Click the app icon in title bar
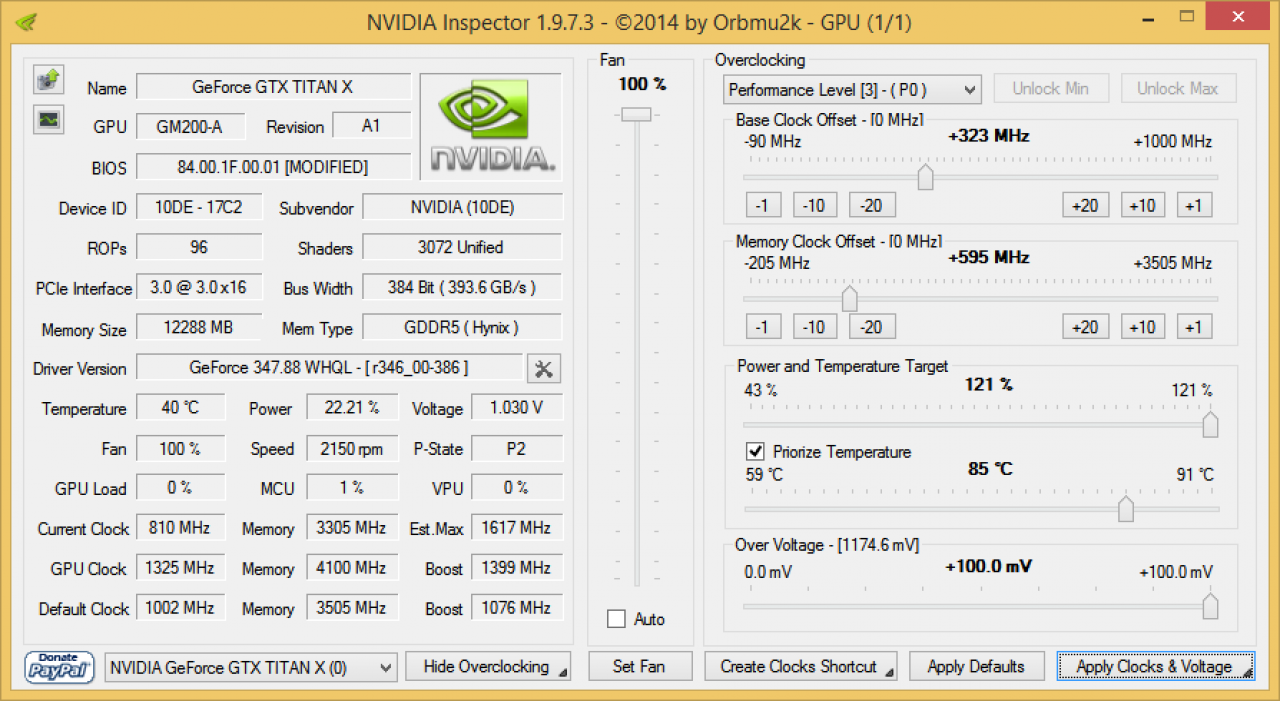Screen dimensions: 1280x701 click(27, 21)
